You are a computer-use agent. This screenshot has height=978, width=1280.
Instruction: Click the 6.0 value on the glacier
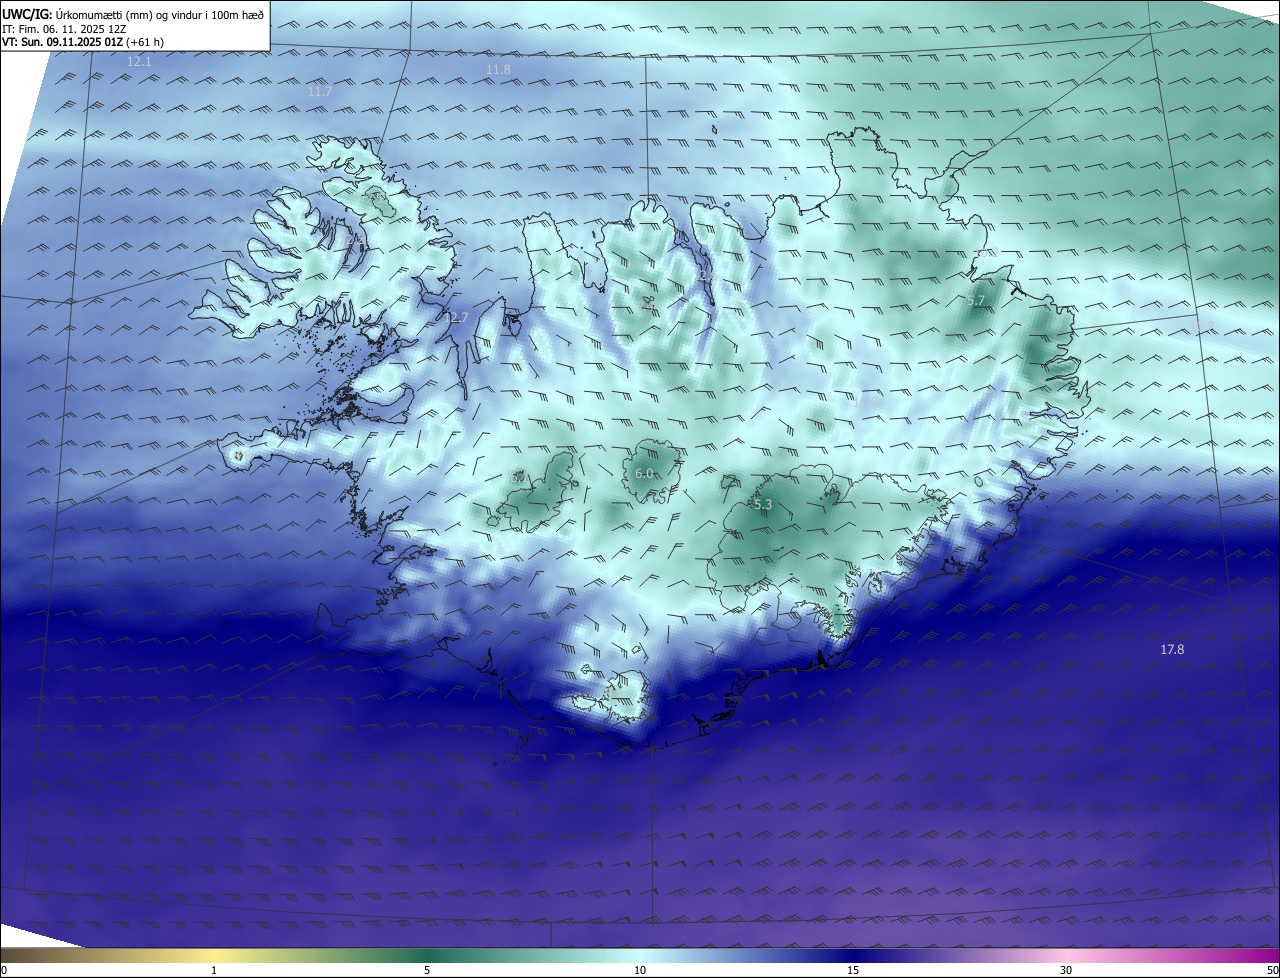644,473
